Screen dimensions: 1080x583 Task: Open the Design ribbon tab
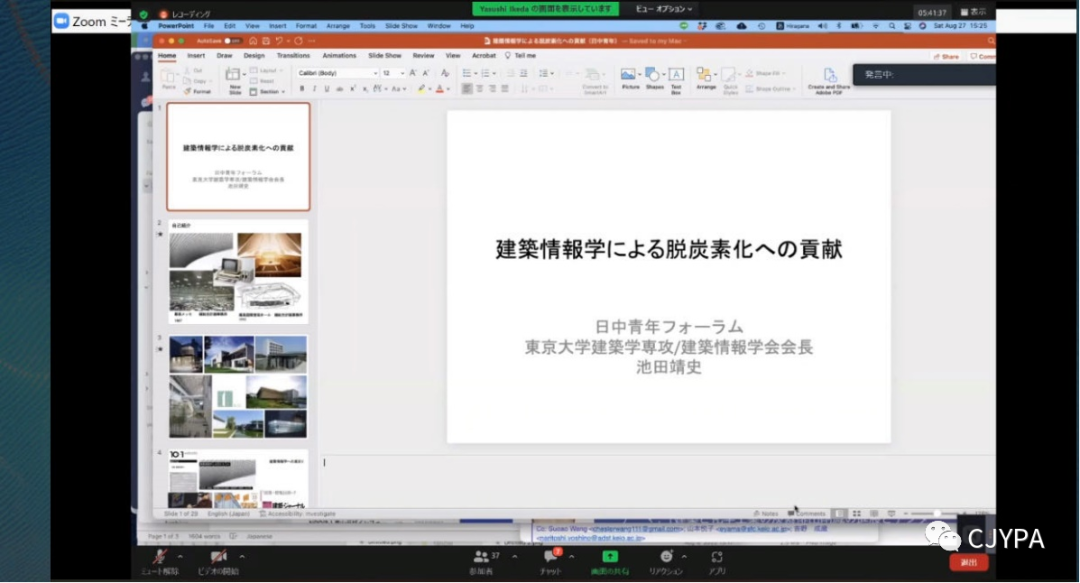(x=253, y=56)
